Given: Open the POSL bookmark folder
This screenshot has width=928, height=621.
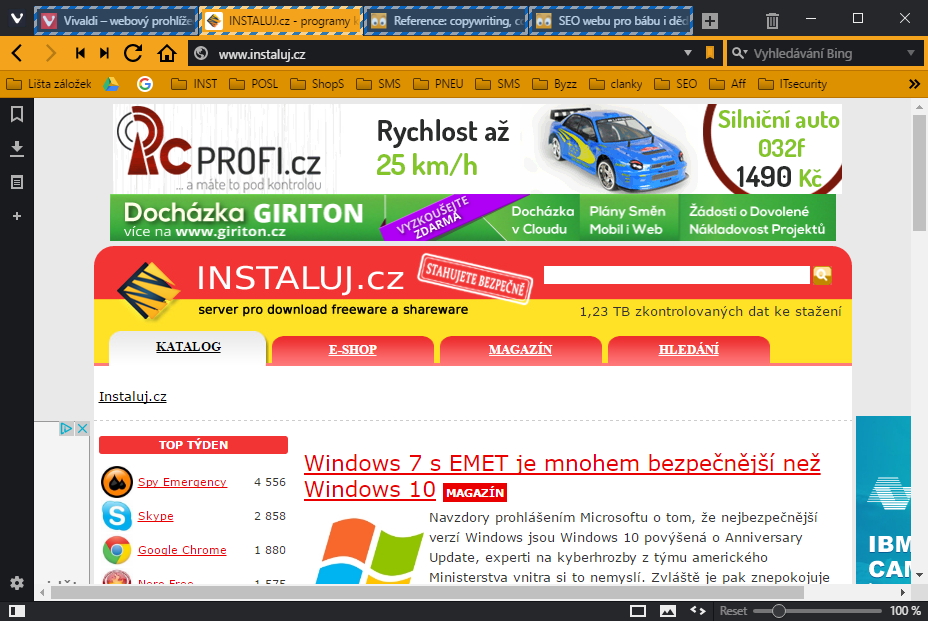Looking at the screenshot, I should (x=253, y=84).
